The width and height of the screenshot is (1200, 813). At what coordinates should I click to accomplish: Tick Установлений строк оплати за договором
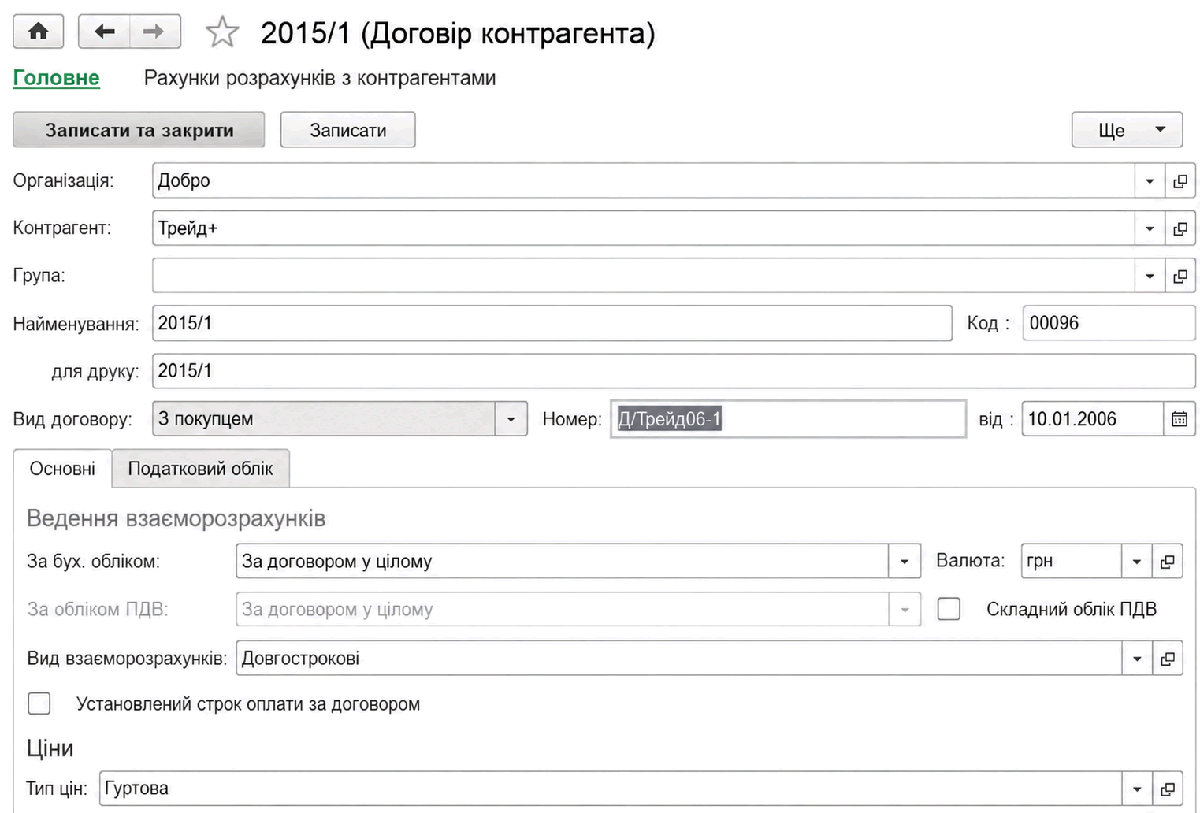(x=39, y=704)
